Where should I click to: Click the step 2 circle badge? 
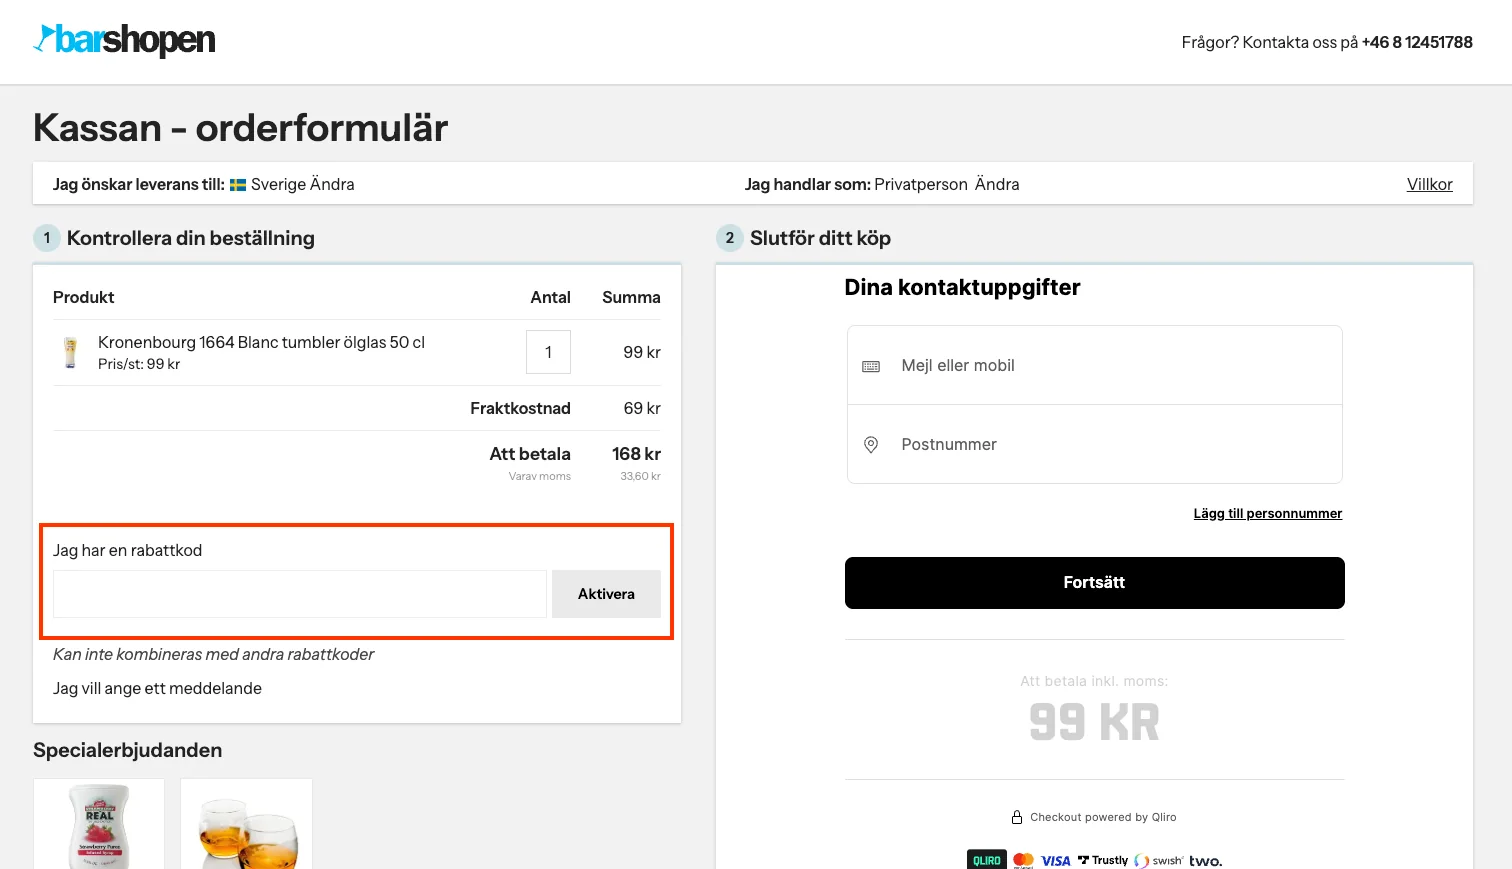pyautogui.click(x=730, y=238)
